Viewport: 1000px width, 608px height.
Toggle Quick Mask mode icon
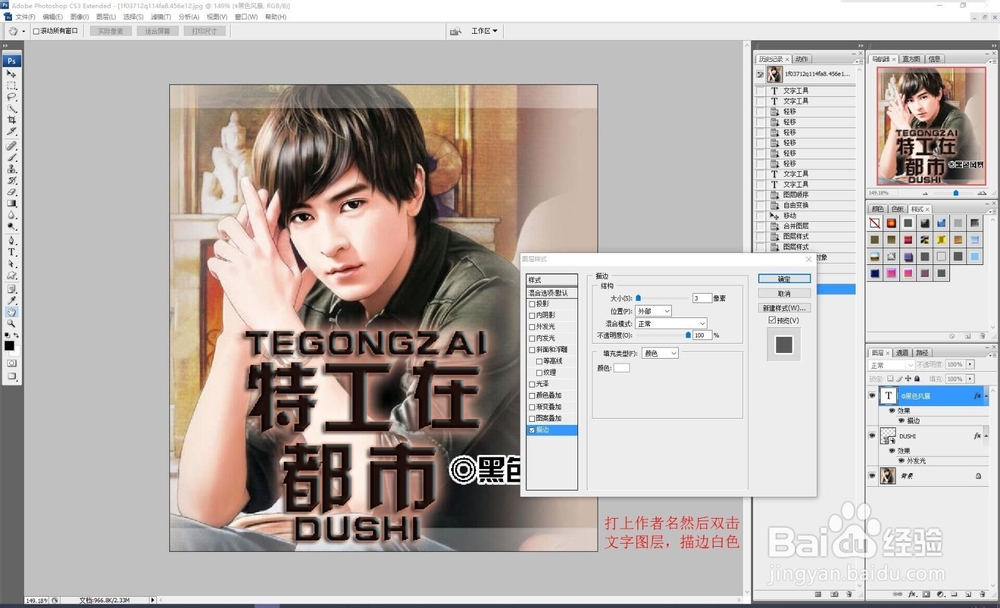click(11, 363)
